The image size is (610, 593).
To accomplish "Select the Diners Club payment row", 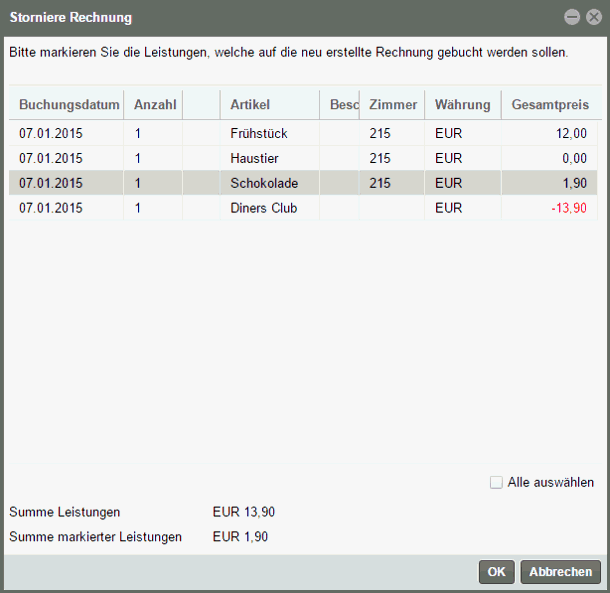I will tap(263, 208).
